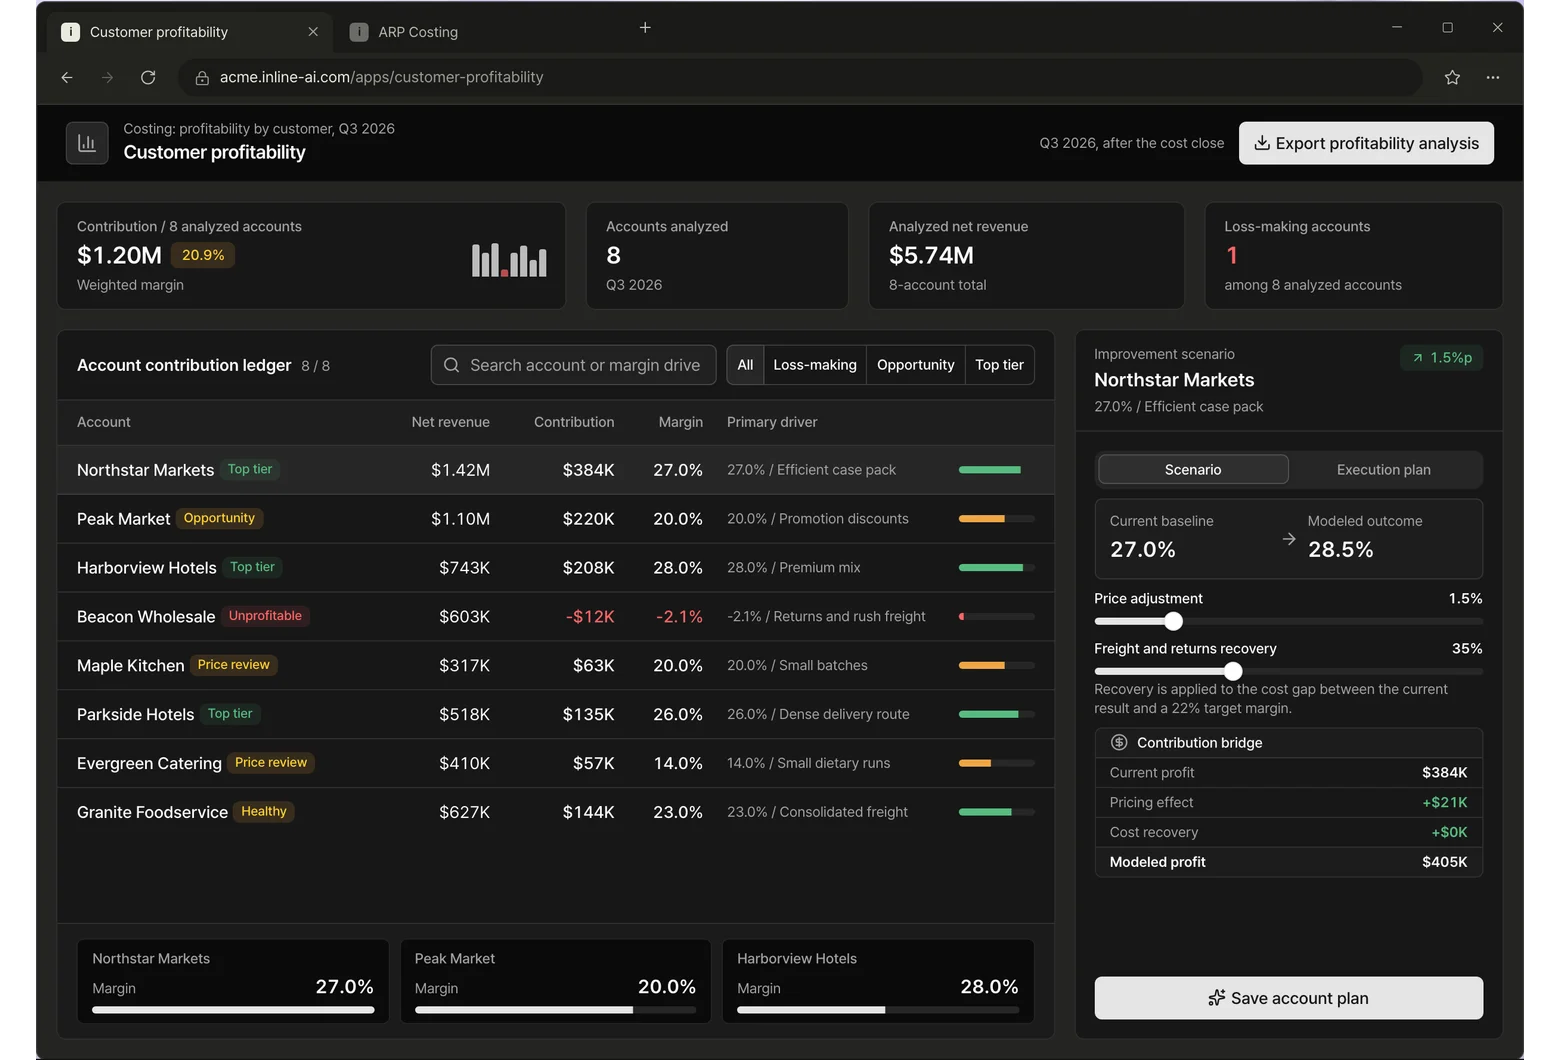Close the Customer profitability tab
The height and width of the screenshot is (1060, 1560).
(313, 32)
